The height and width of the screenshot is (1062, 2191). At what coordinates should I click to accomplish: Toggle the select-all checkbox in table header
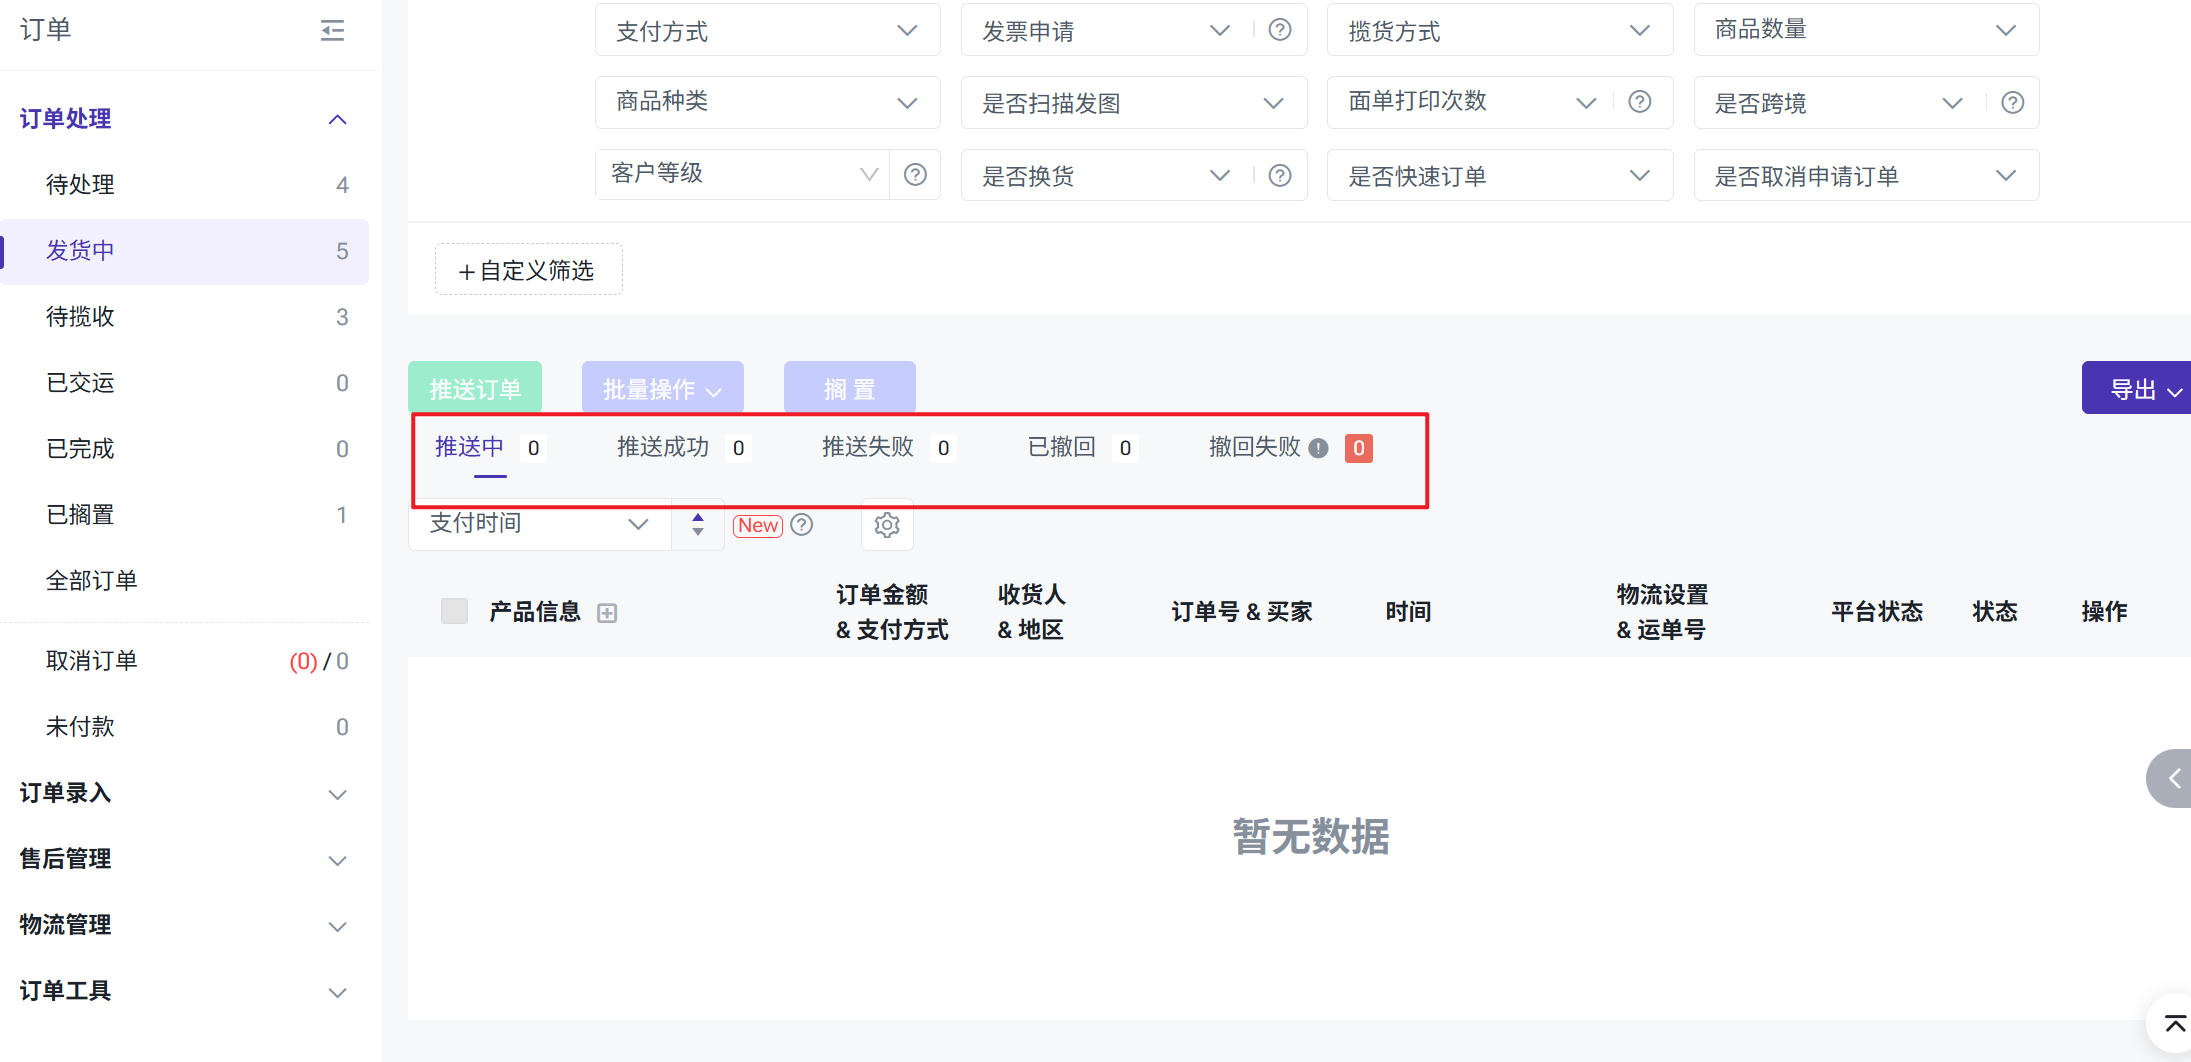[x=454, y=611]
